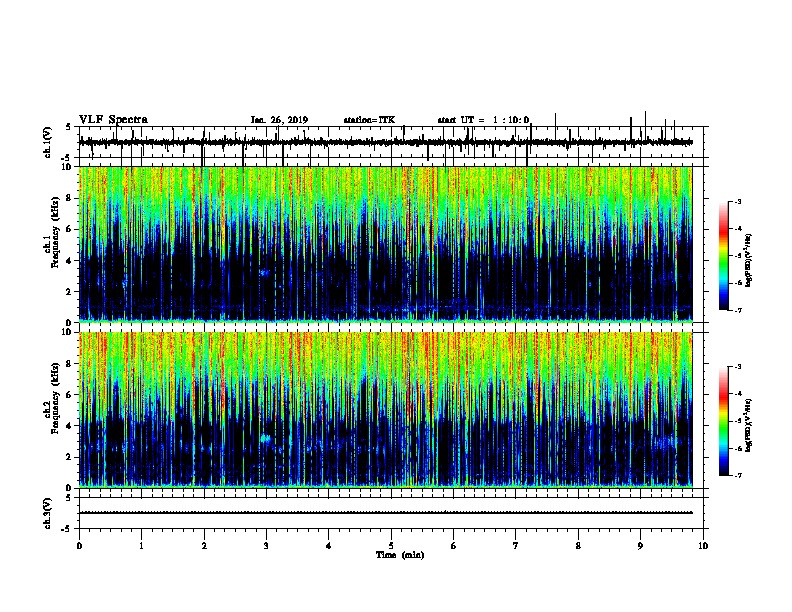Click ch.1 frequency axis tick "6"
Screen dimensions: 792x612
(x=70, y=229)
